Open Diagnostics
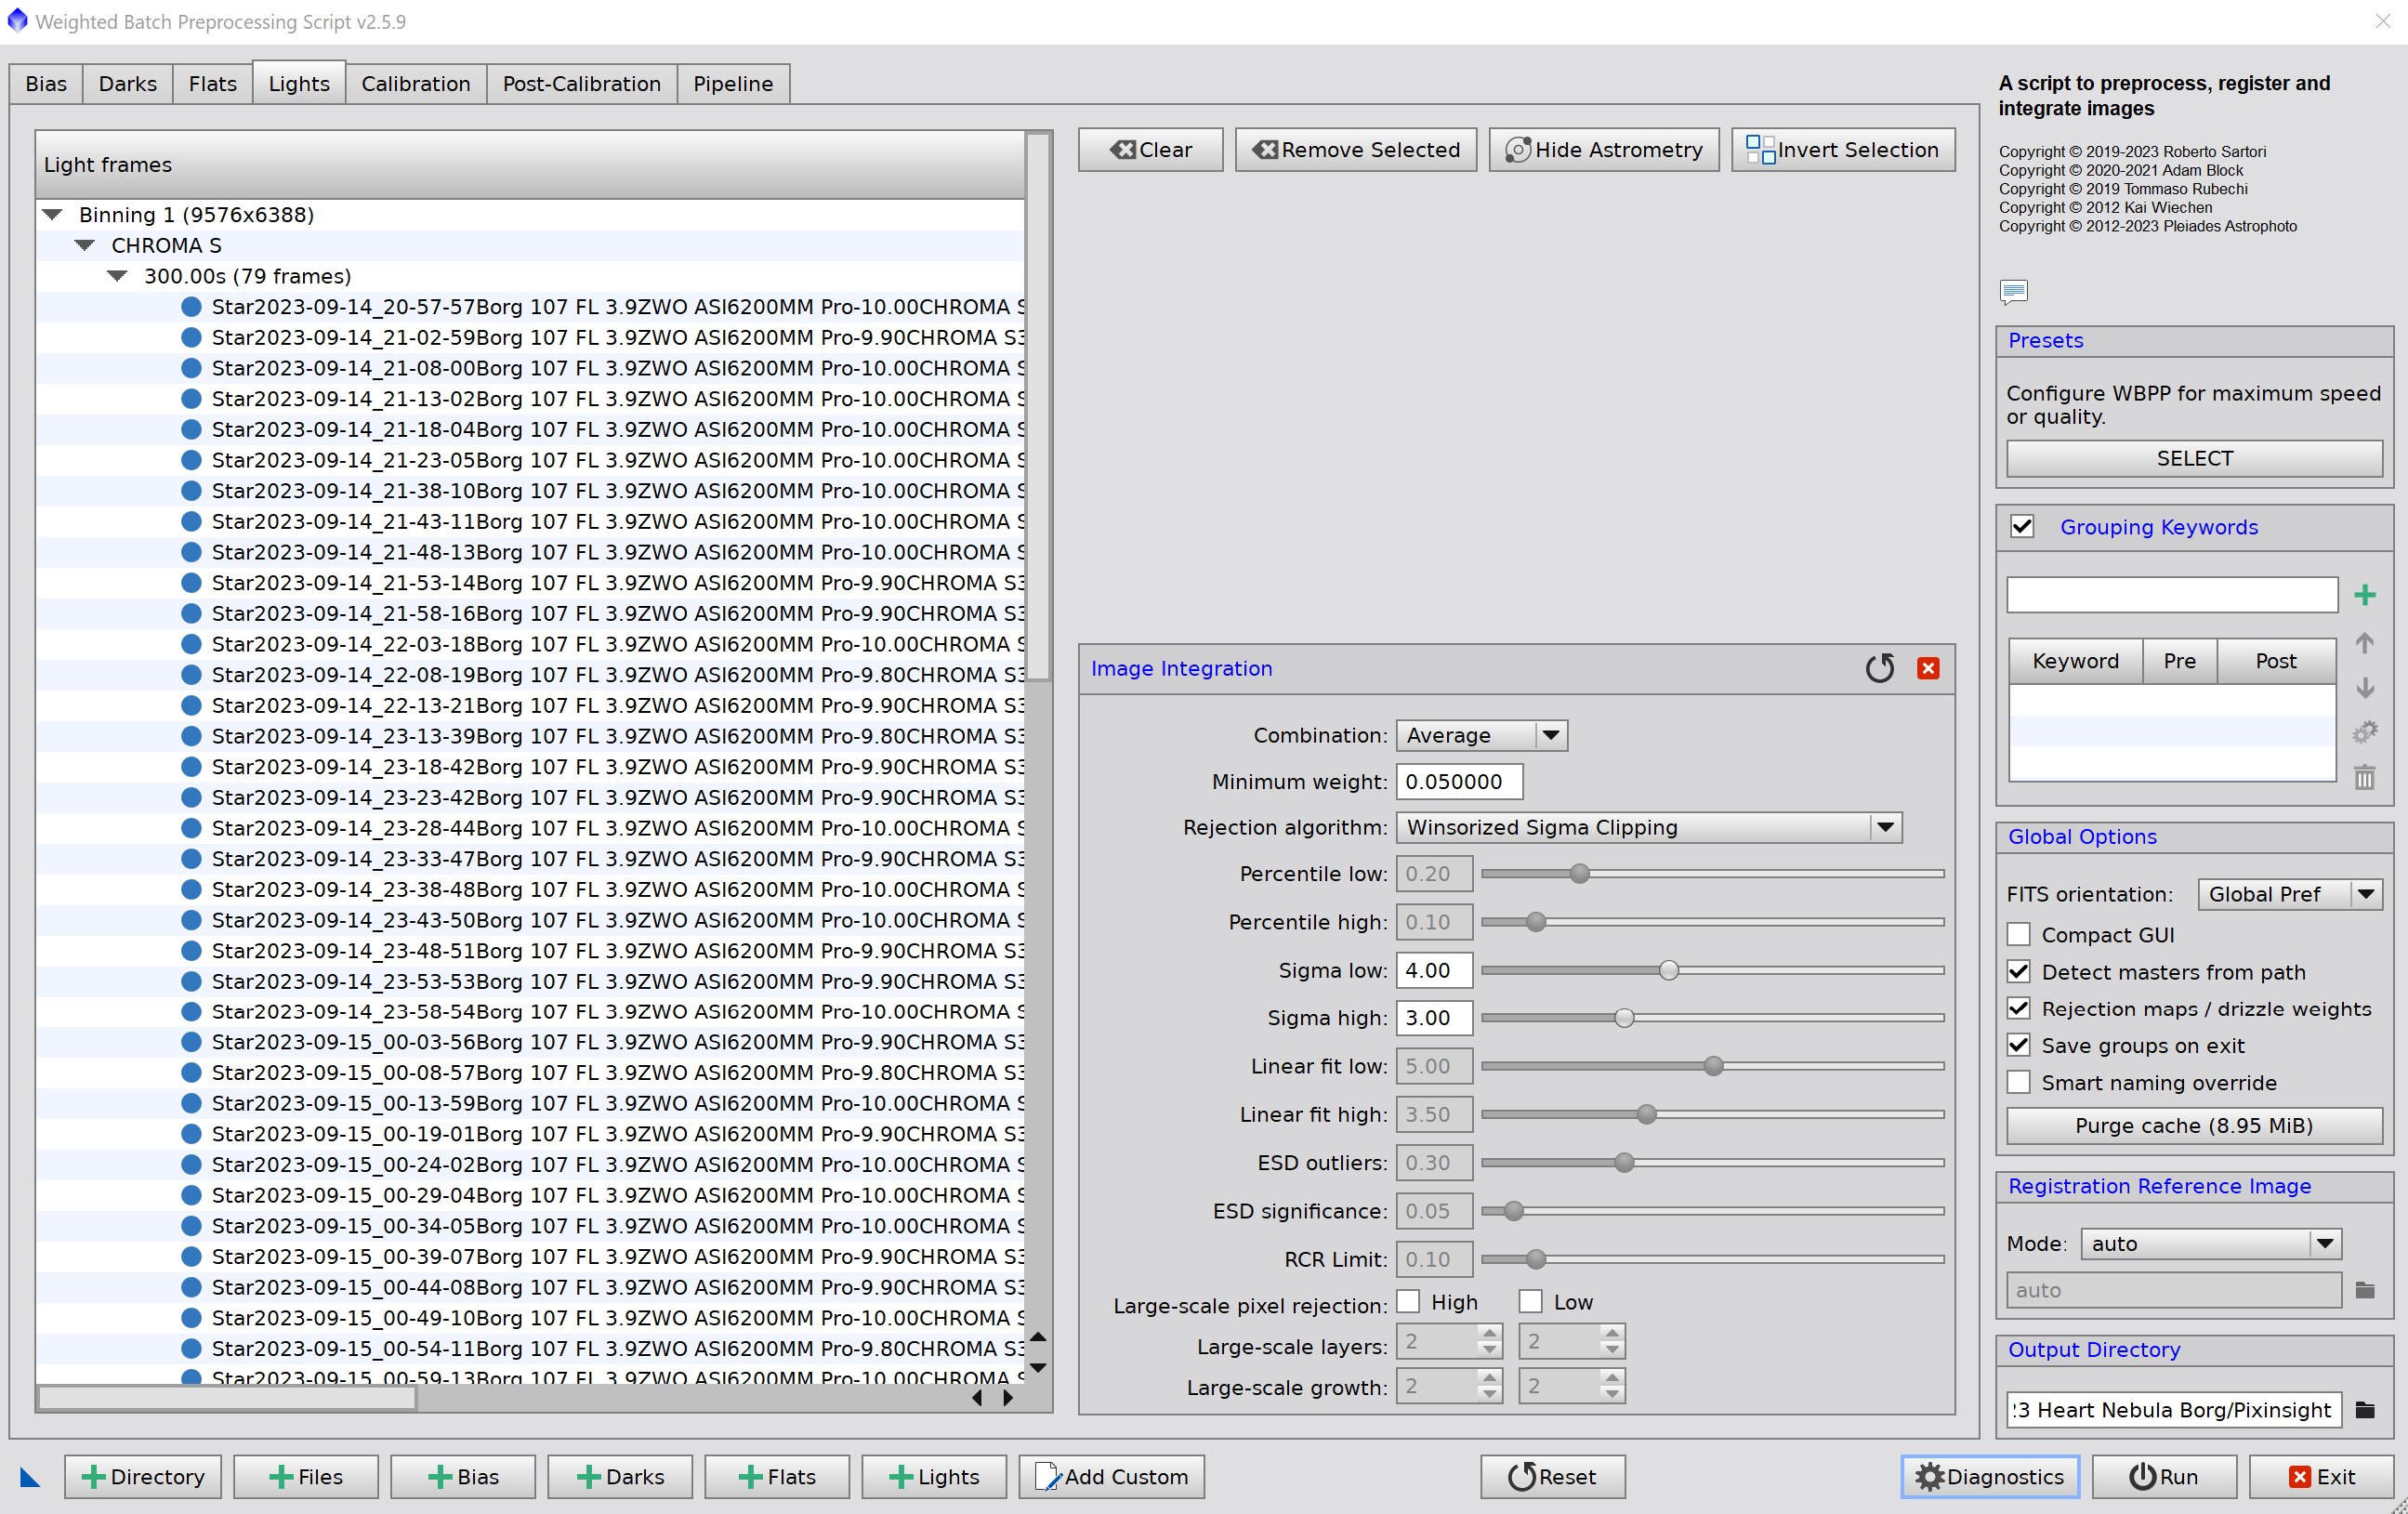The height and width of the screenshot is (1514, 2408). tap(1989, 1477)
